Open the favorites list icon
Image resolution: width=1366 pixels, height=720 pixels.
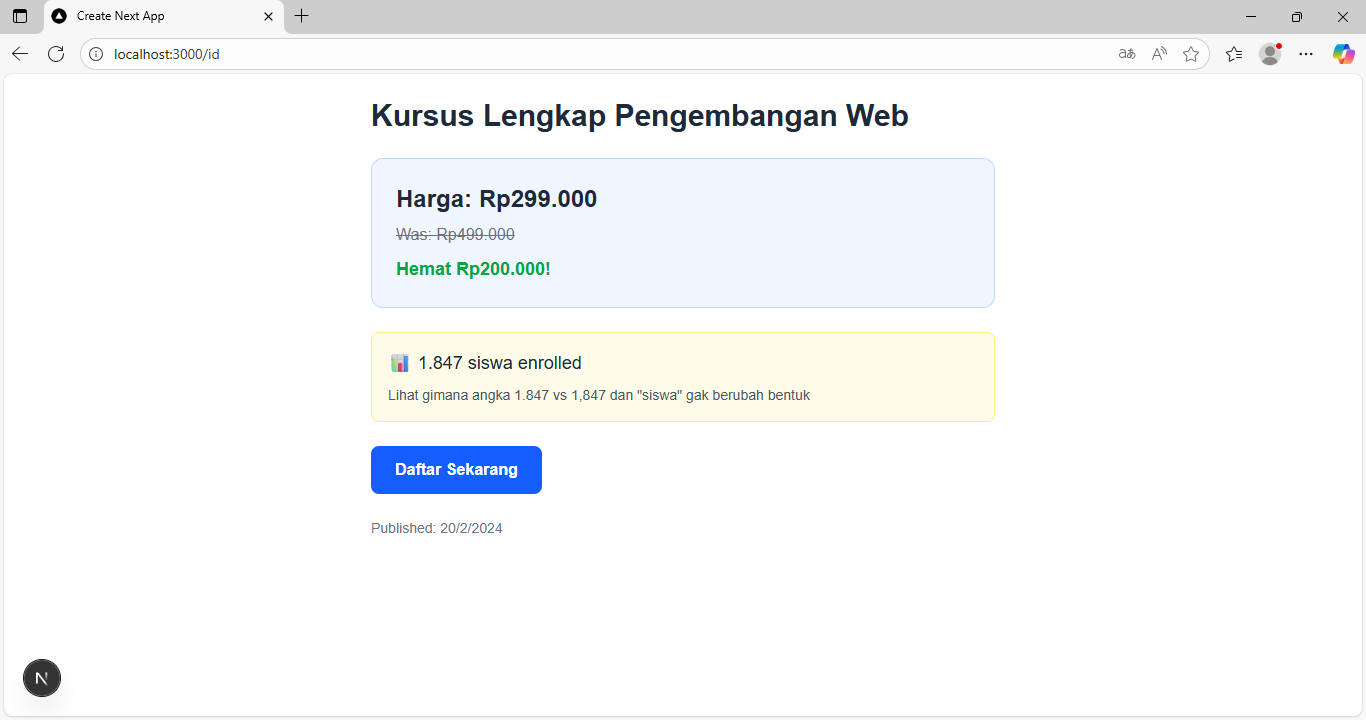pos(1234,54)
